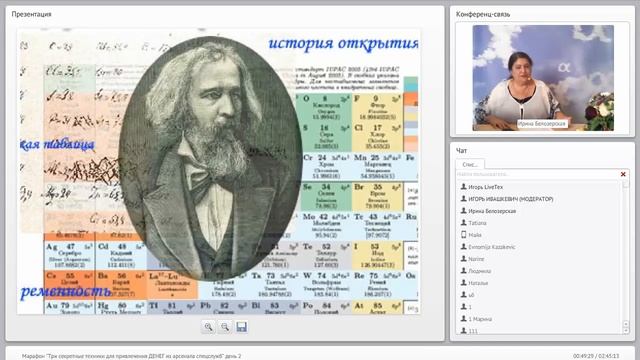Click the user list scrollbar thumb

[x=626, y=184]
